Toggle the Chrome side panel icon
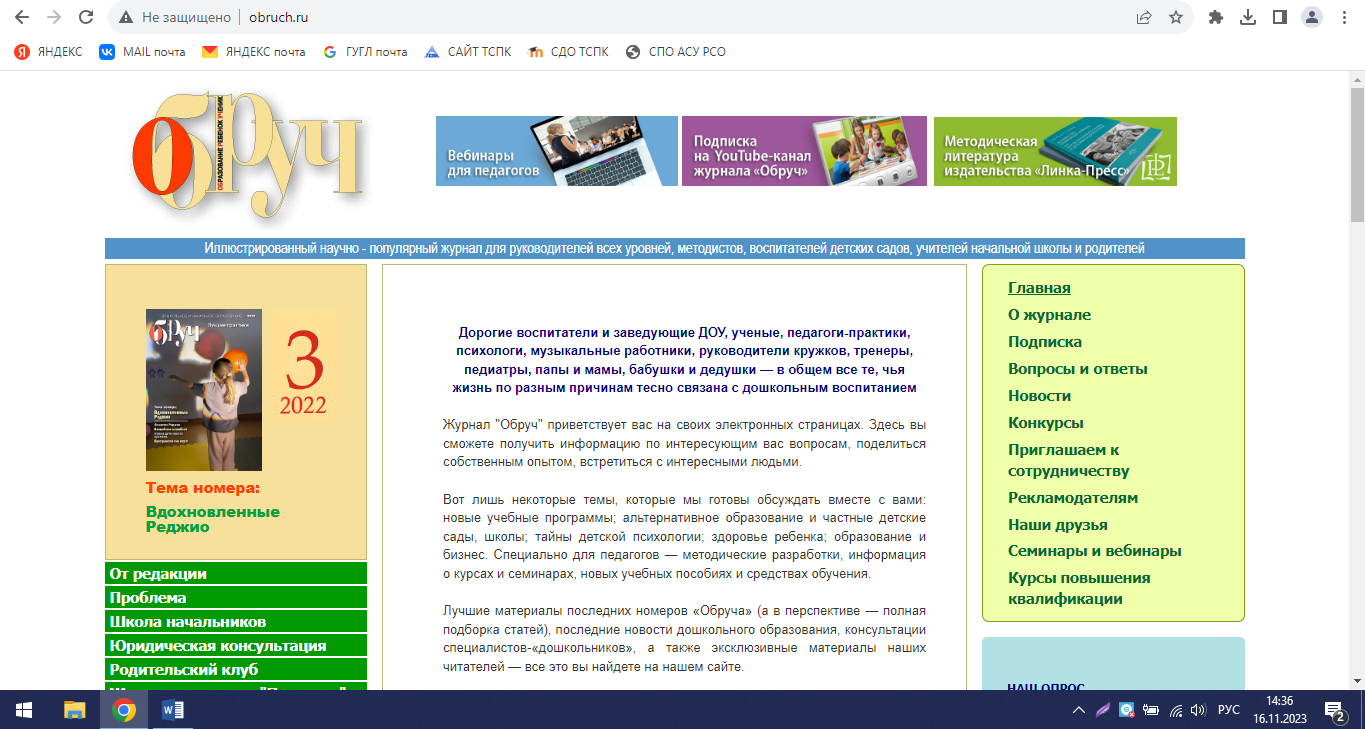1365x729 pixels. [x=1279, y=17]
